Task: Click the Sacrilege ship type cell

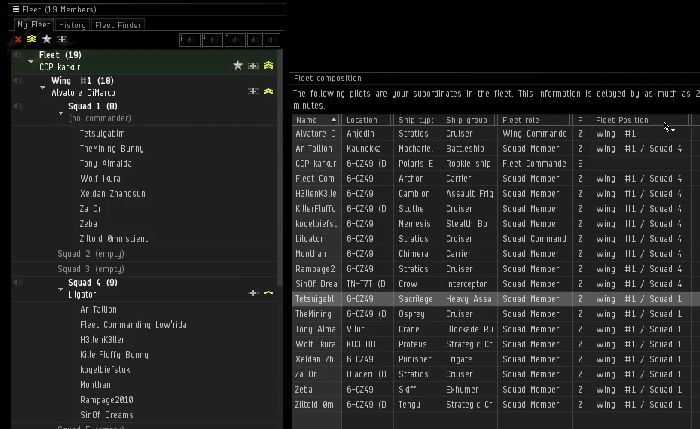Action: click(x=416, y=299)
